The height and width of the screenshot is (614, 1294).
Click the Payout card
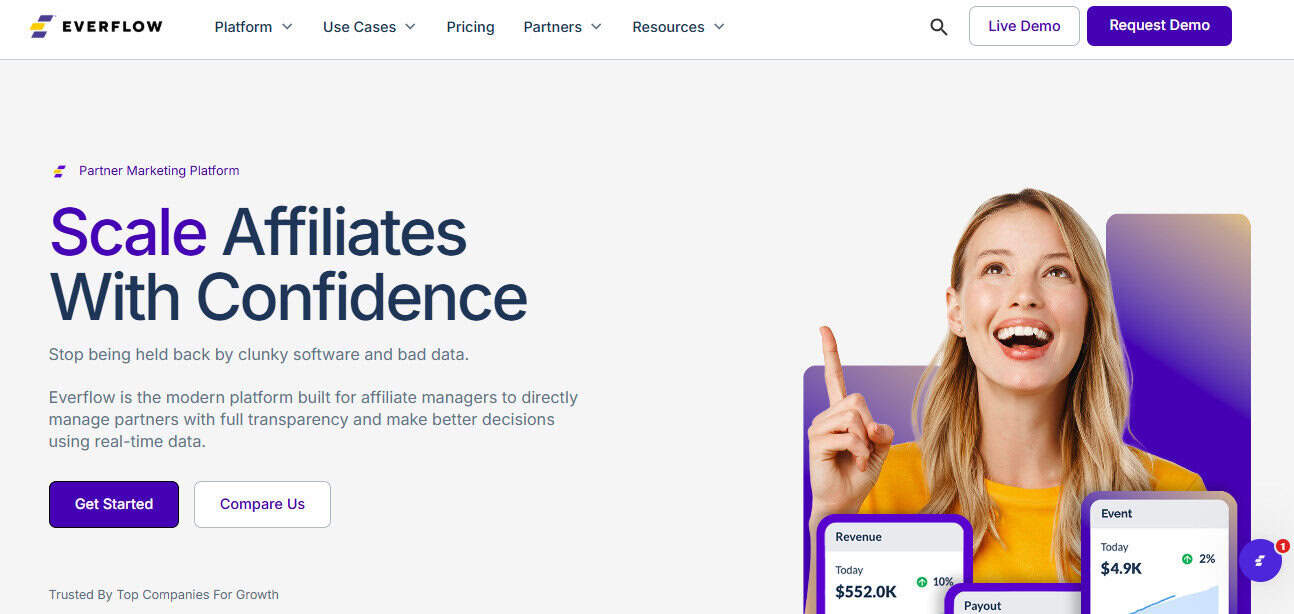click(1010, 602)
